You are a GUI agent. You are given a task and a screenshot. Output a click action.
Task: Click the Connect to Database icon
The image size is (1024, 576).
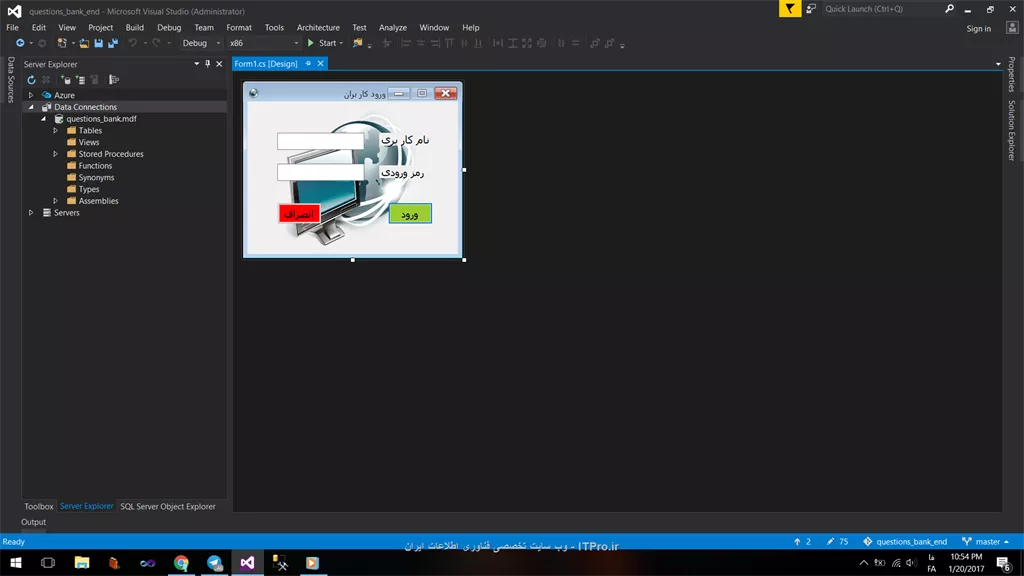pyautogui.click(x=65, y=80)
